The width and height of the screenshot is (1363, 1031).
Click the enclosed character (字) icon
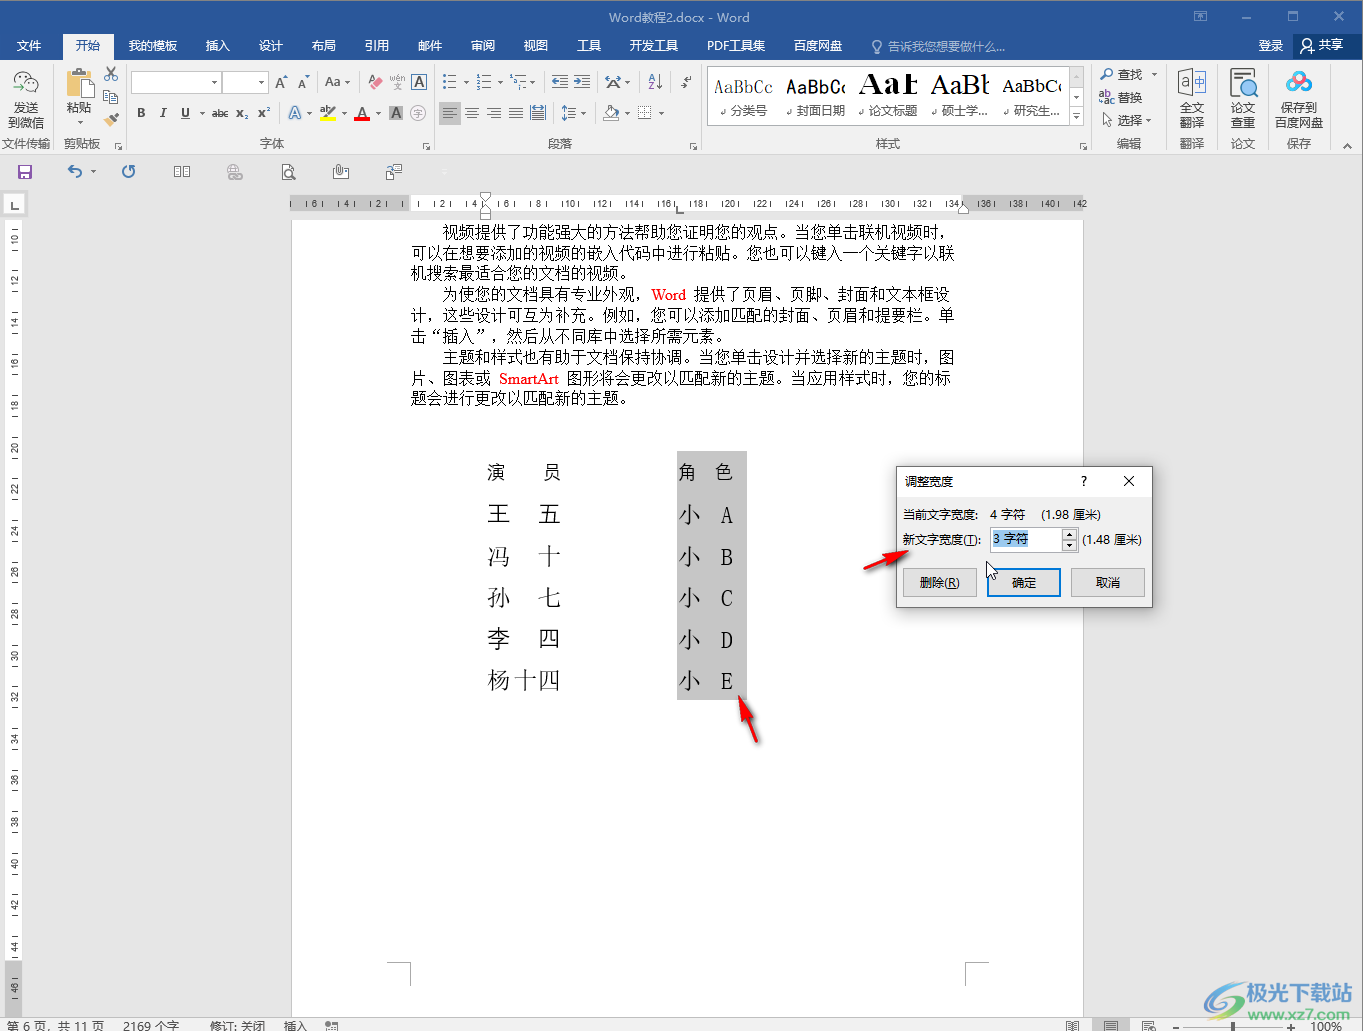pyautogui.click(x=418, y=113)
